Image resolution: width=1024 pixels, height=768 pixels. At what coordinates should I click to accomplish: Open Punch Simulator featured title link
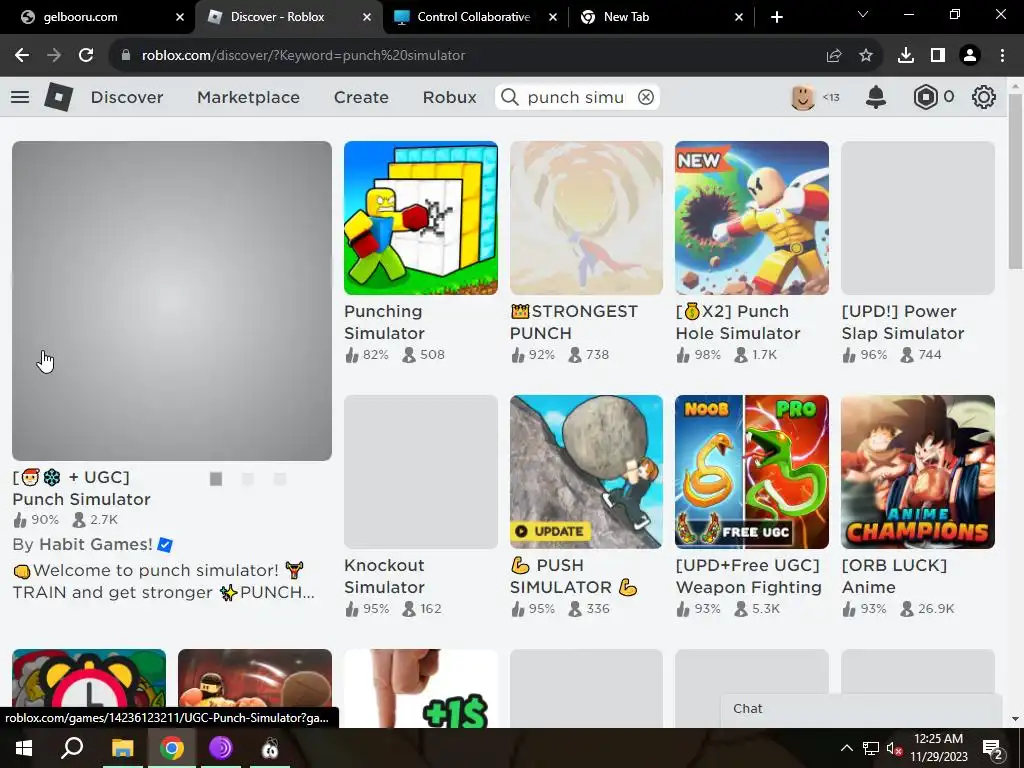tap(82, 488)
